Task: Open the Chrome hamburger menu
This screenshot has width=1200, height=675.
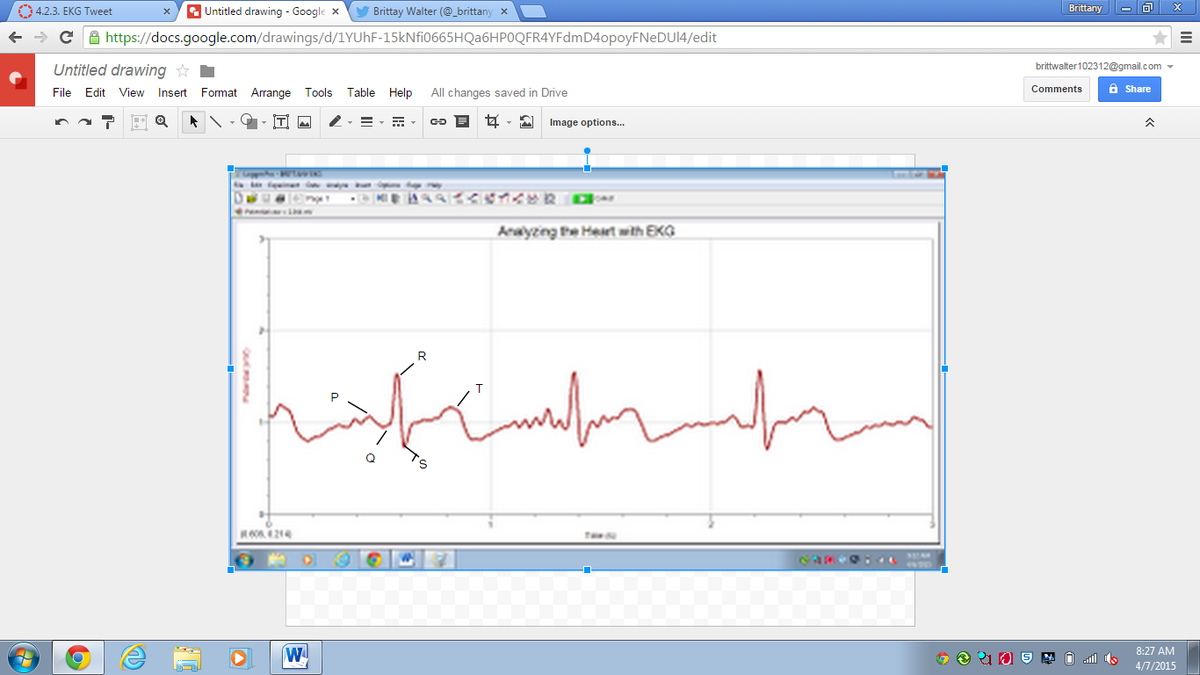Action: pos(1185,38)
